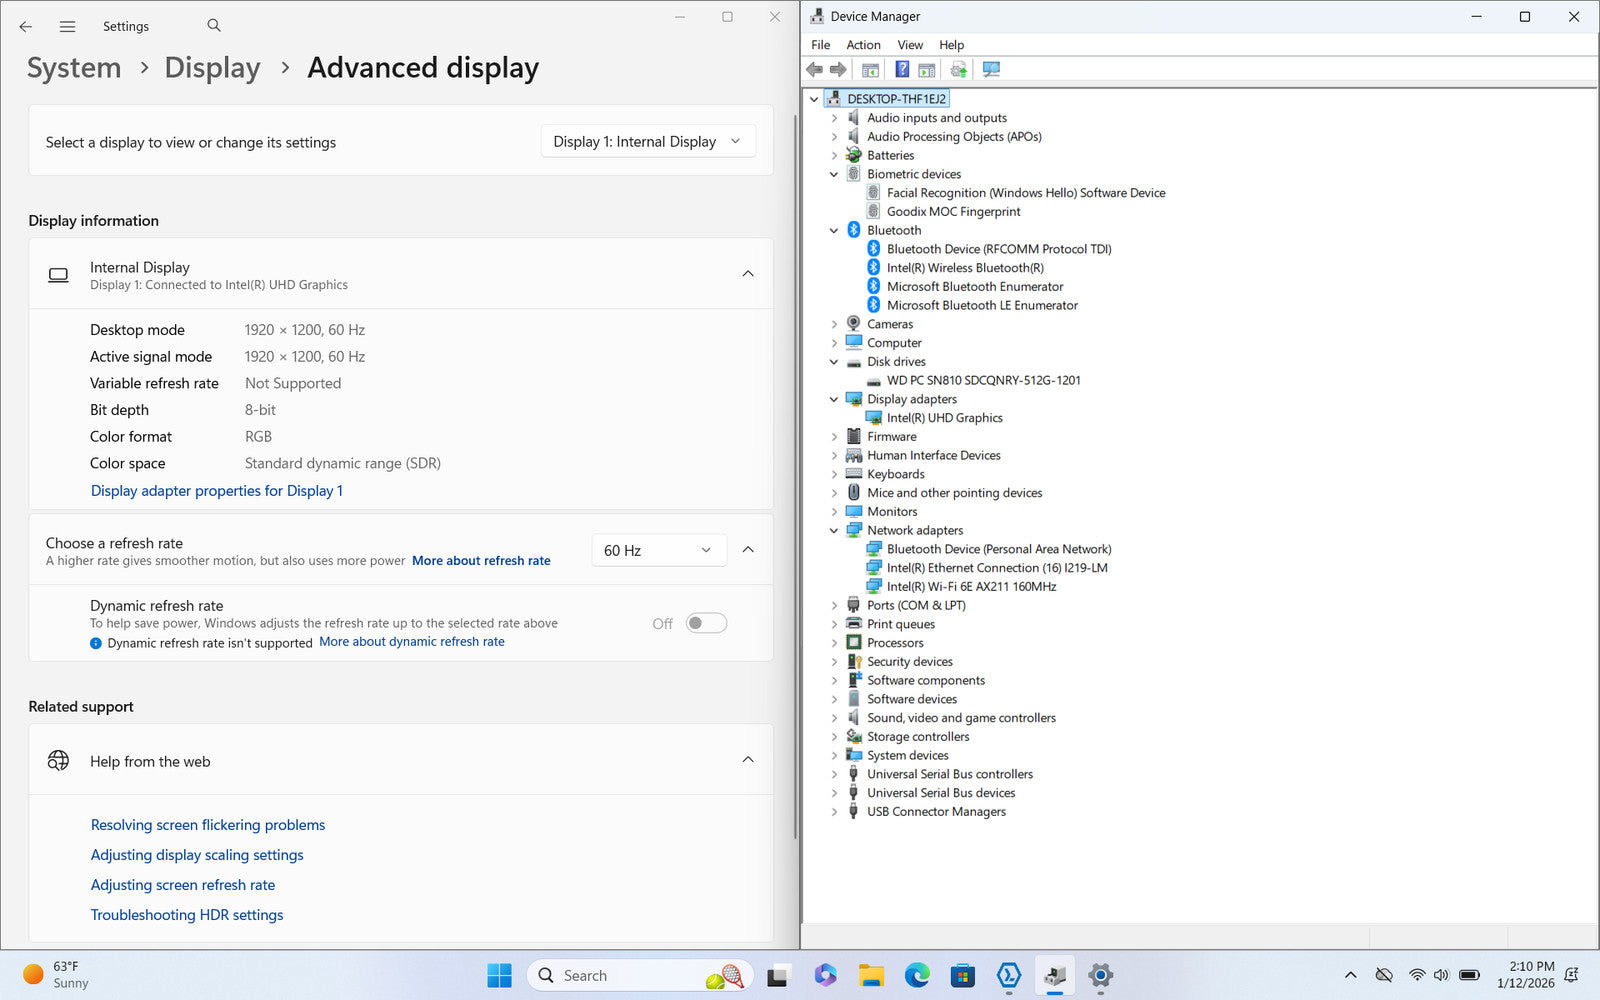The image size is (1600, 1000).
Task: Open Device Manager Help toolbar icon
Action: pos(902,69)
